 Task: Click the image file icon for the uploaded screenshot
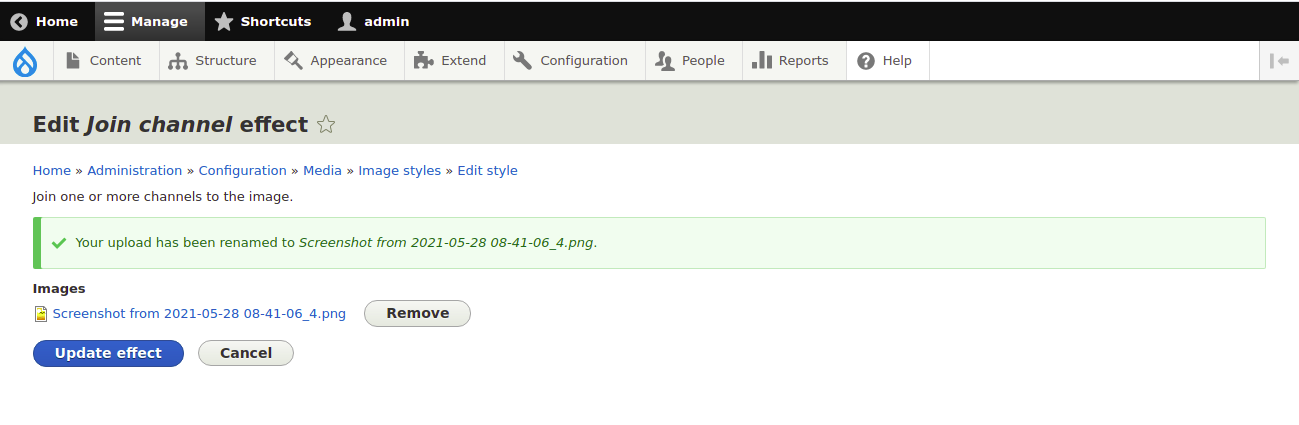[41, 314]
